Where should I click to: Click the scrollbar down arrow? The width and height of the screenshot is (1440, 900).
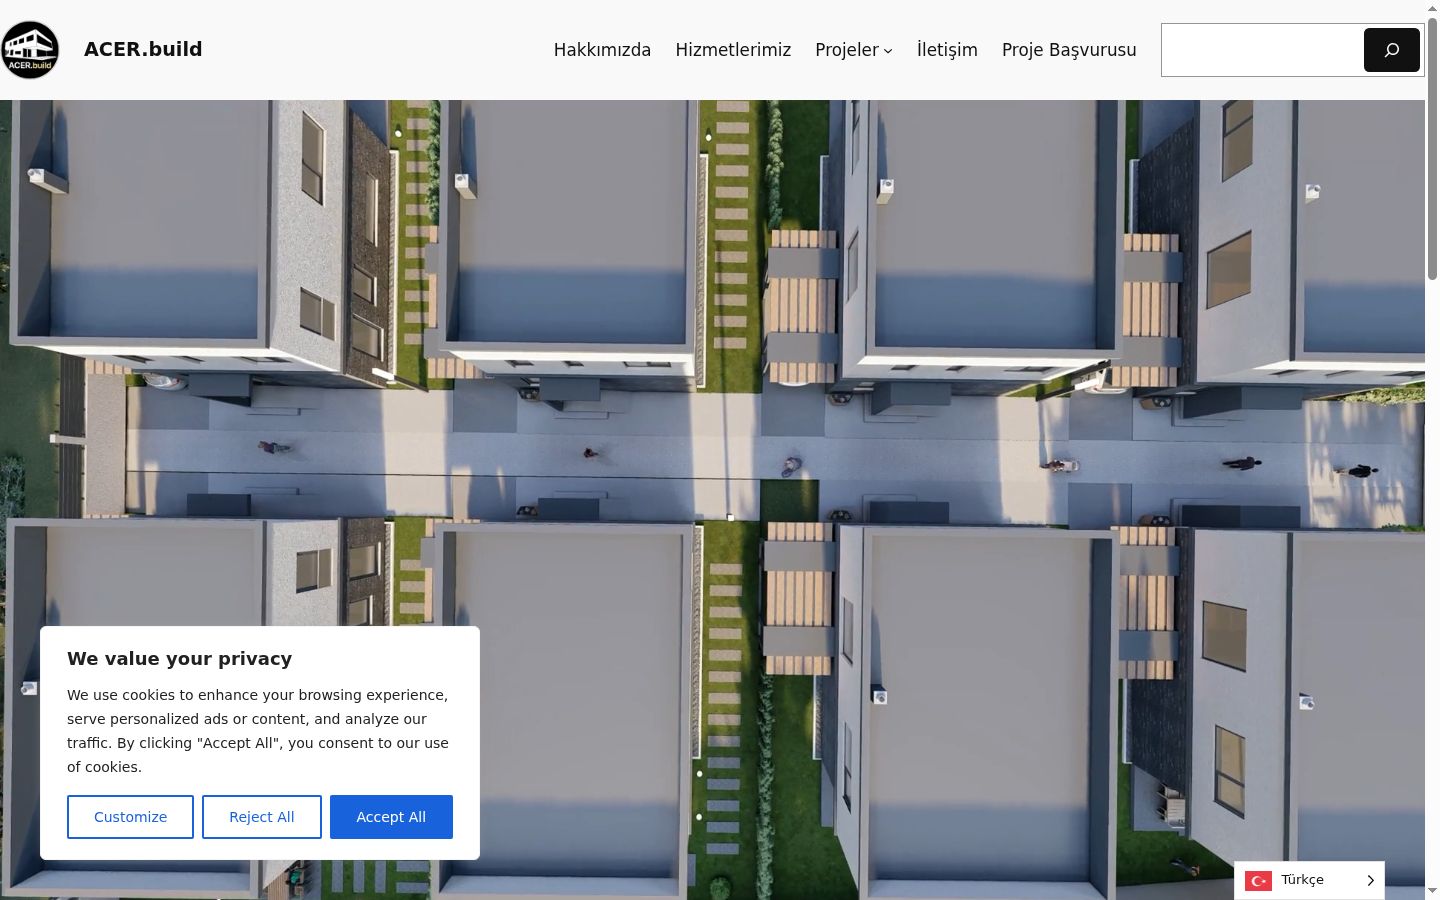click(x=1432, y=891)
